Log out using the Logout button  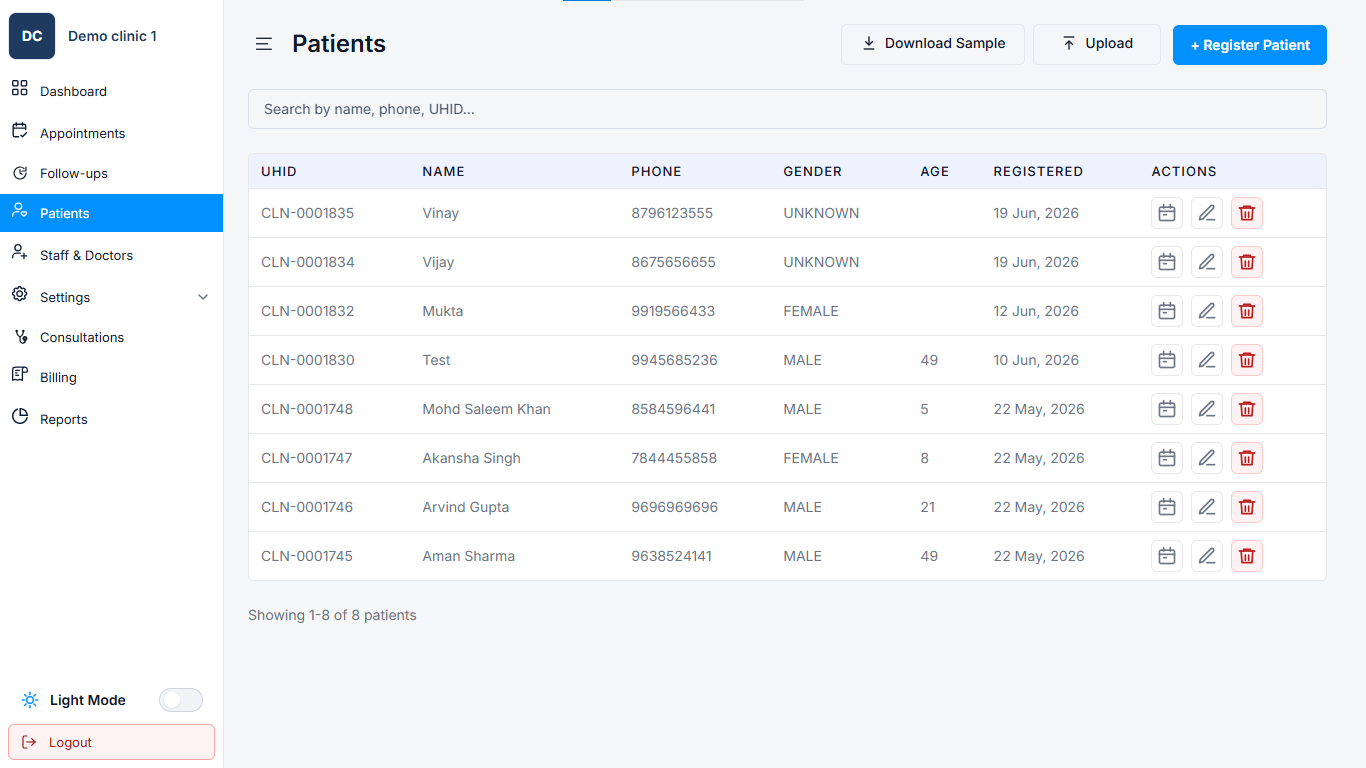111,742
